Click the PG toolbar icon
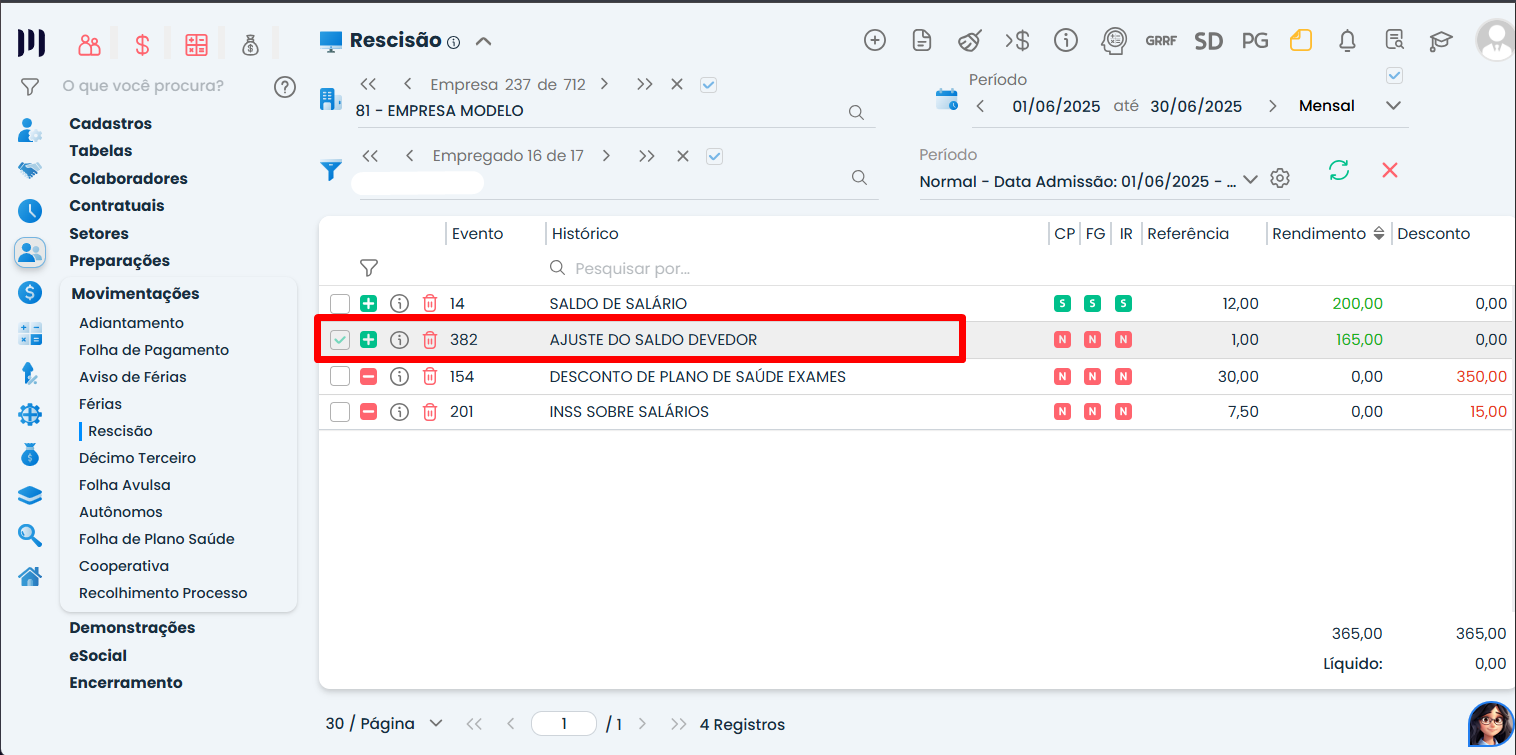Image resolution: width=1516 pixels, height=755 pixels. coord(1255,41)
